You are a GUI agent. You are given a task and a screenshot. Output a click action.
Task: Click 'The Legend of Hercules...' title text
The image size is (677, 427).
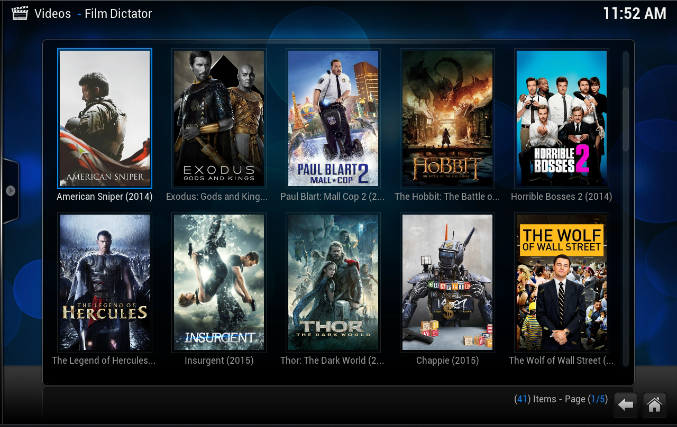[x=104, y=361]
